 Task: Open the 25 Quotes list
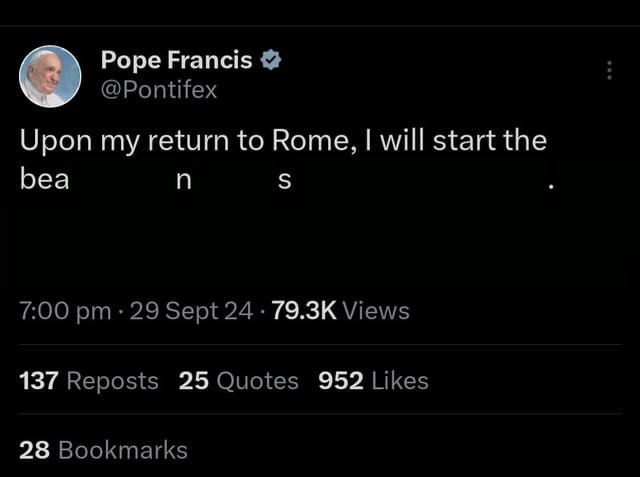point(238,381)
